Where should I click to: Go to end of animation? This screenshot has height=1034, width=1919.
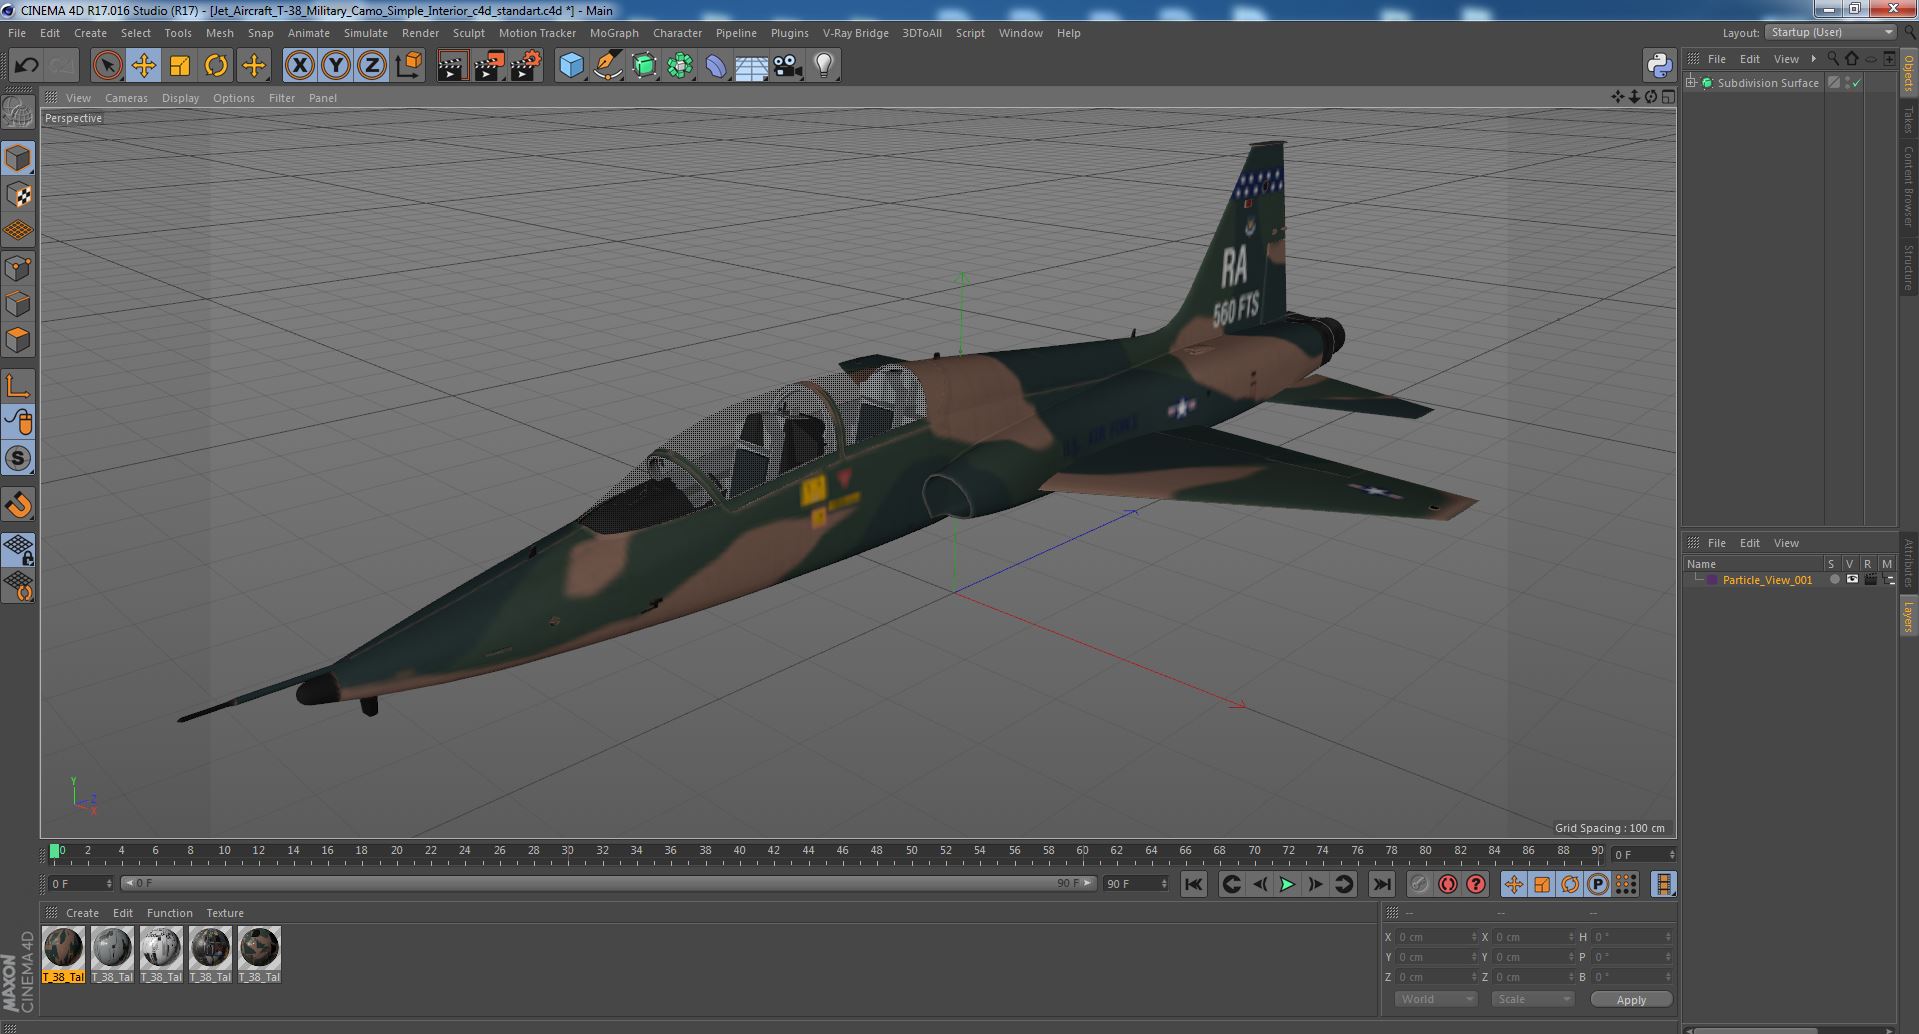point(1381,884)
